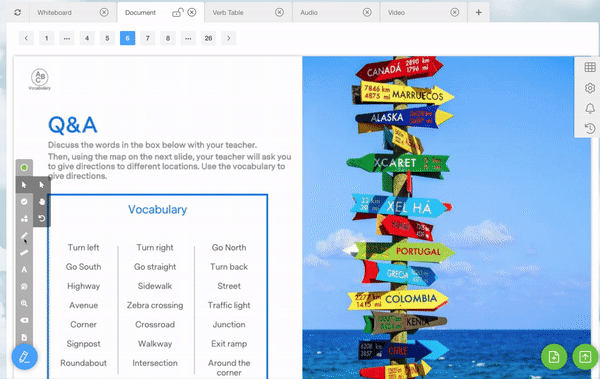Screen dimensions: 600x379
Task: Select the hand pan tool
Action: click(x=42, y=201)
